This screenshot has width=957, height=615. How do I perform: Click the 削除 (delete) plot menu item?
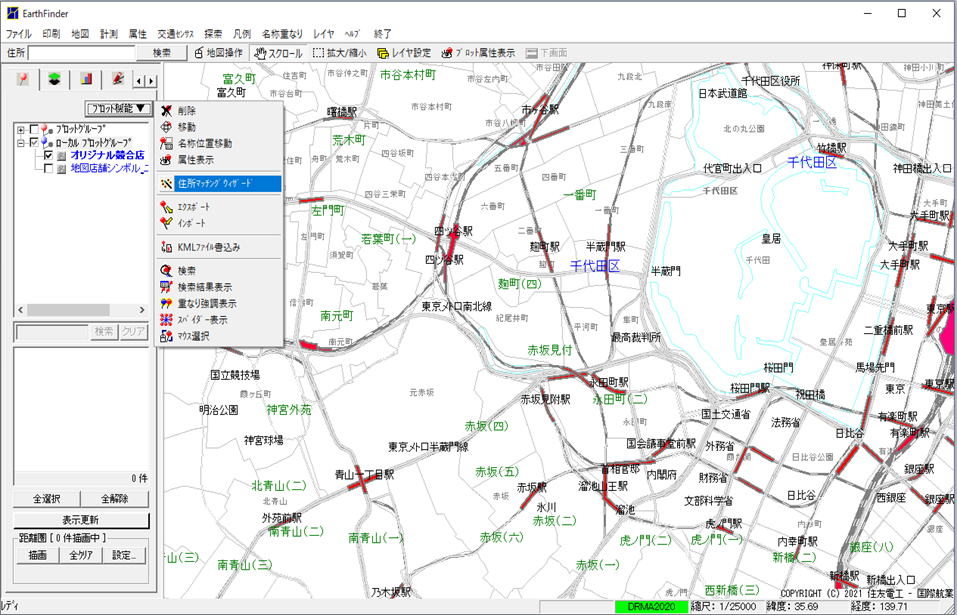[x=187, y=111]
